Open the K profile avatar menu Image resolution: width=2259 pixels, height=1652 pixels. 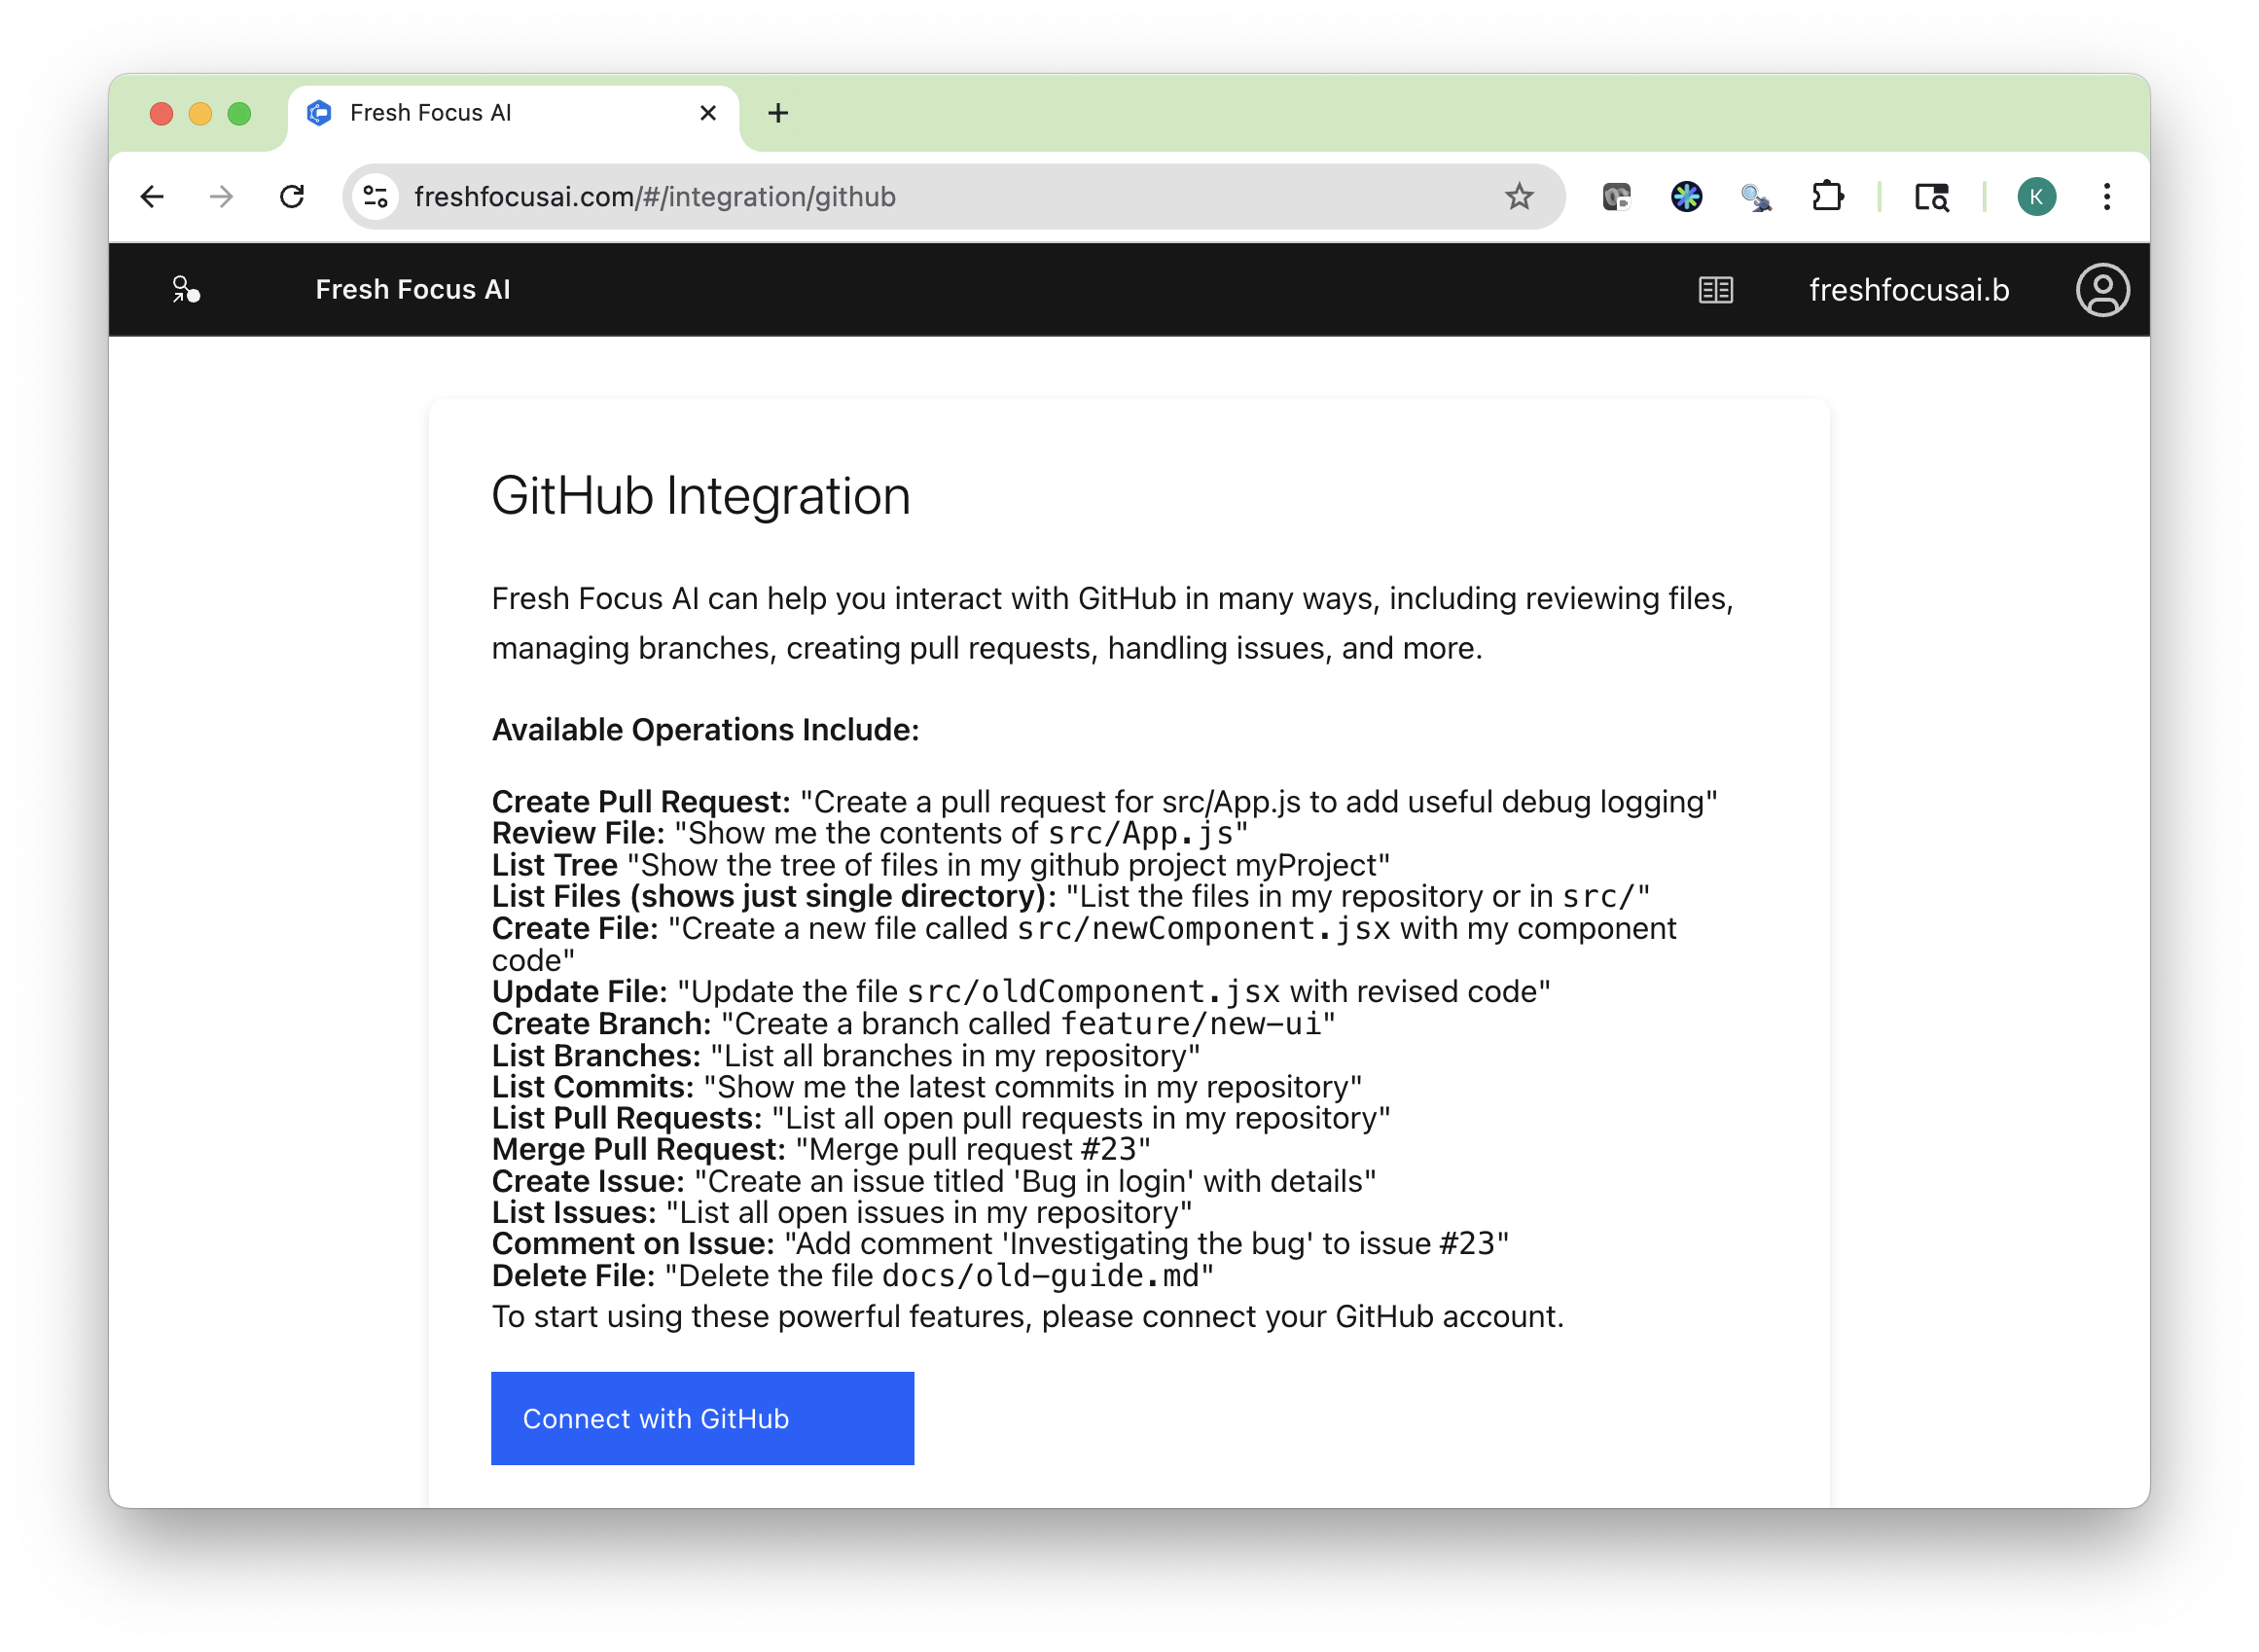coord(2037,196)
